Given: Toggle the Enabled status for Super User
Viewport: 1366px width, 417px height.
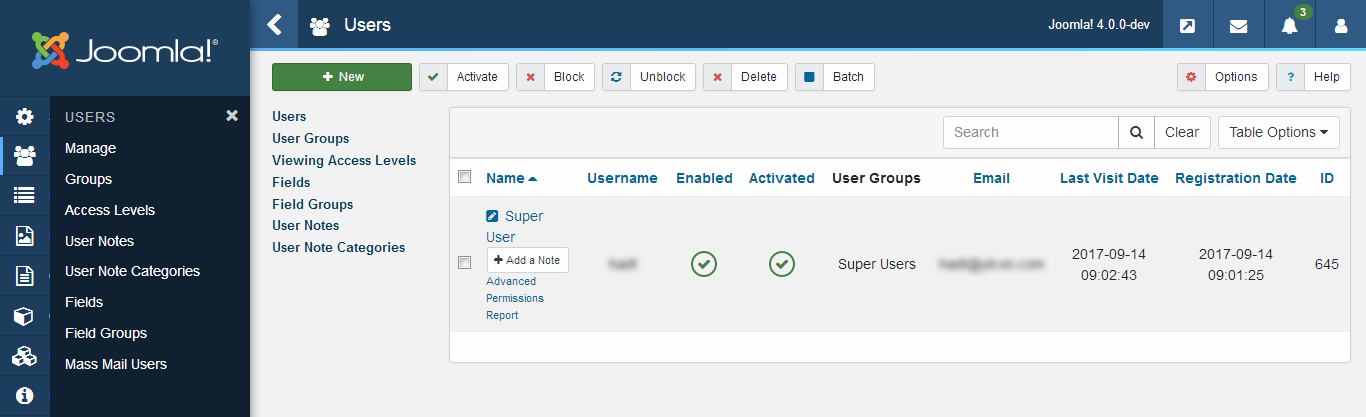Looking at the screenshot, I should 704,264.
